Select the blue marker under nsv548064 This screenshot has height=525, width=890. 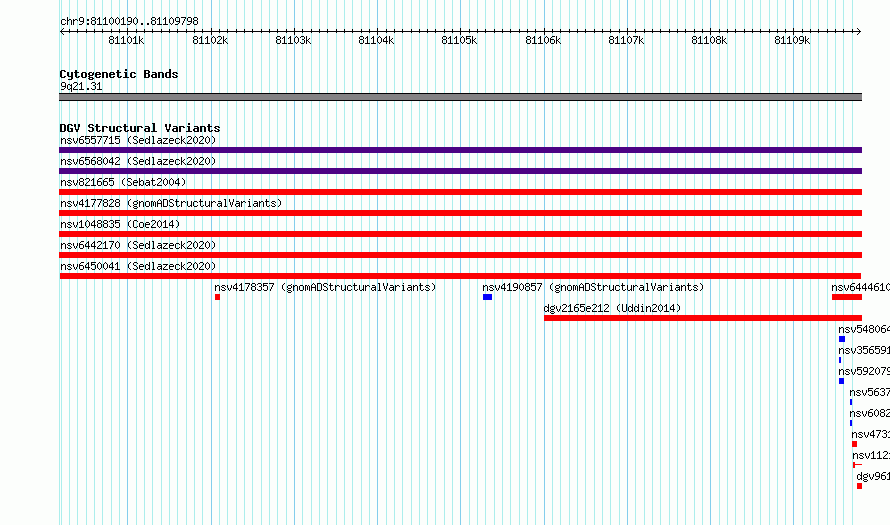click(x=842, y=339)
